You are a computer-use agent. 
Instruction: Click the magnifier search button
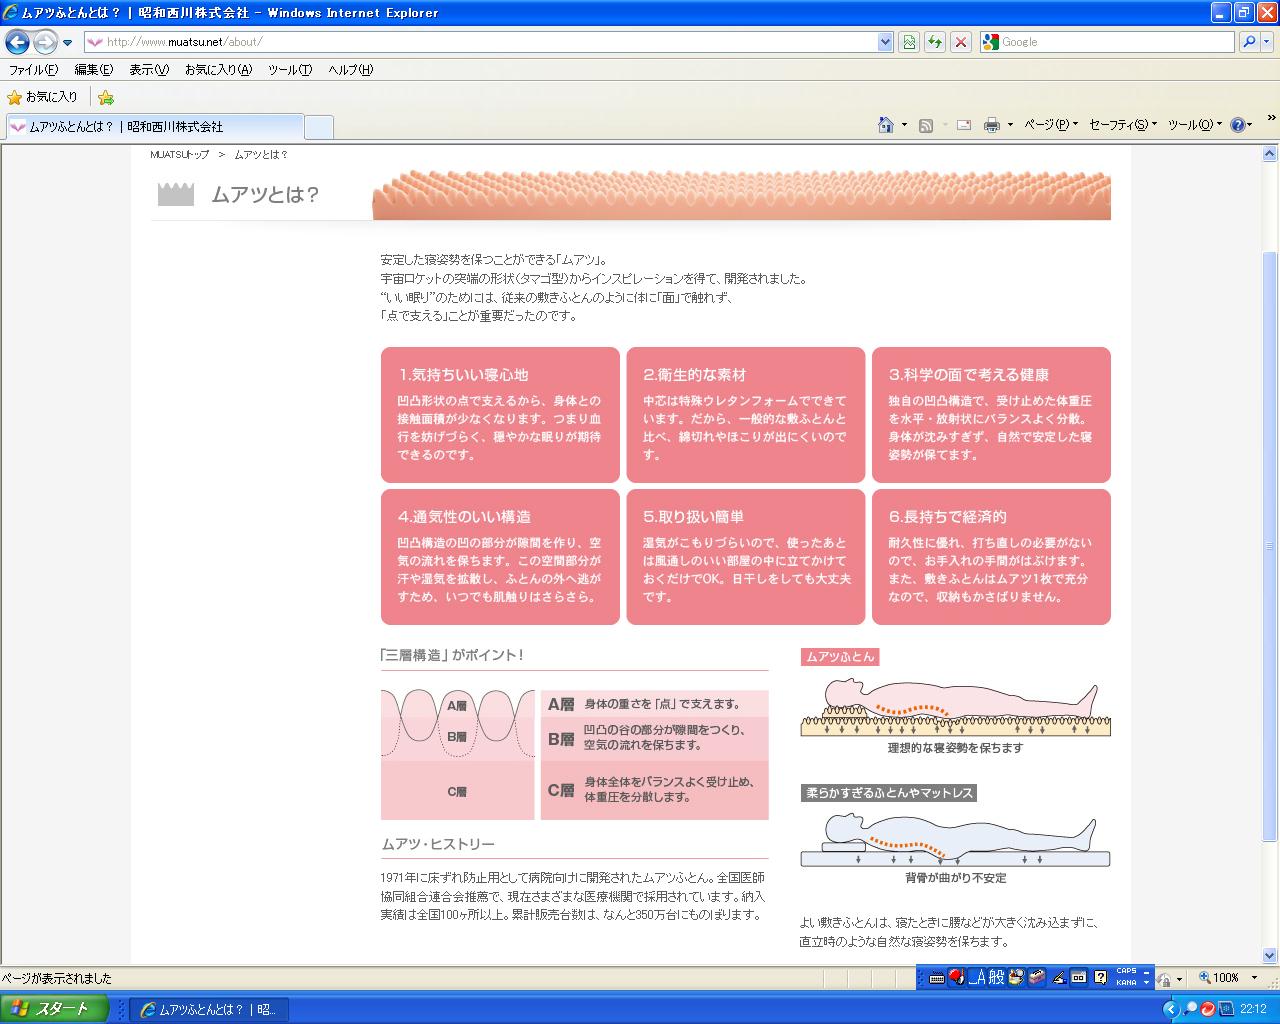pyautogui.click(x=1249, y=42)
